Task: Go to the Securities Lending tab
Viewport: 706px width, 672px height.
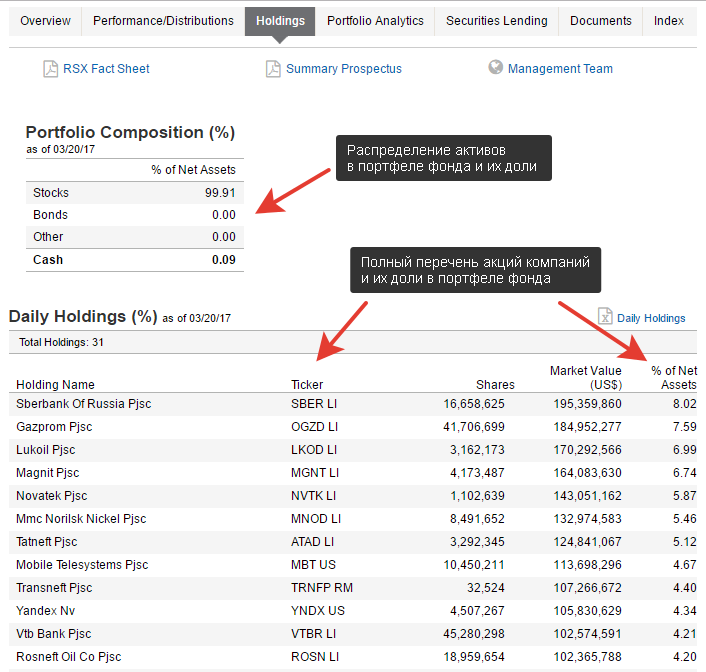Action: [x=497, y=21]
